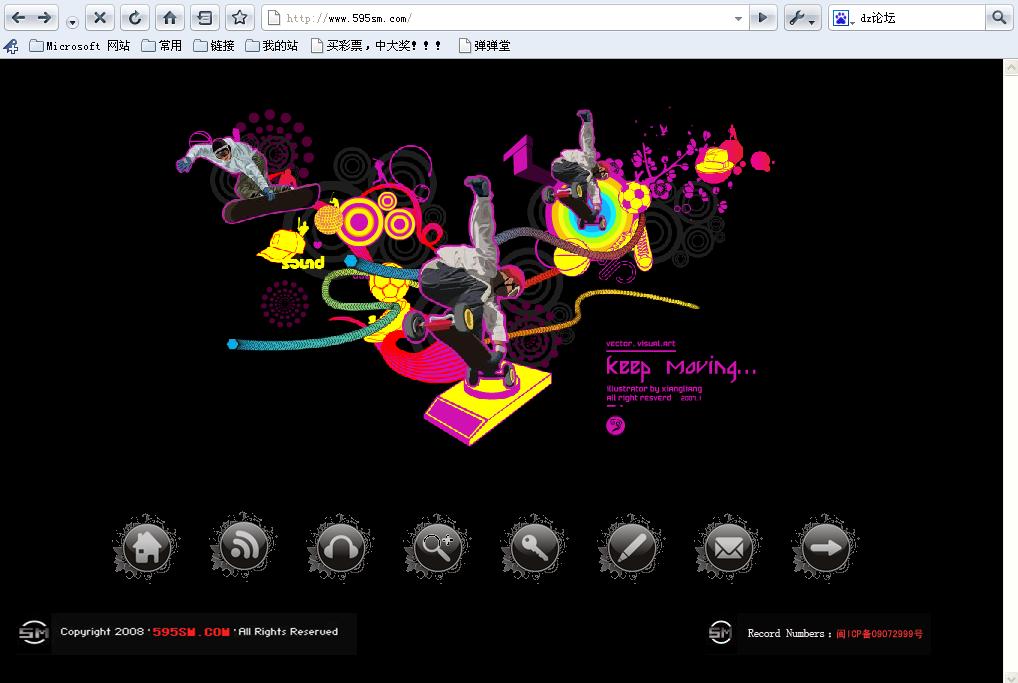Viewport: 1018px width, 683px height.
Task: Click the envelope mail icon
Action: pos(729,548)
